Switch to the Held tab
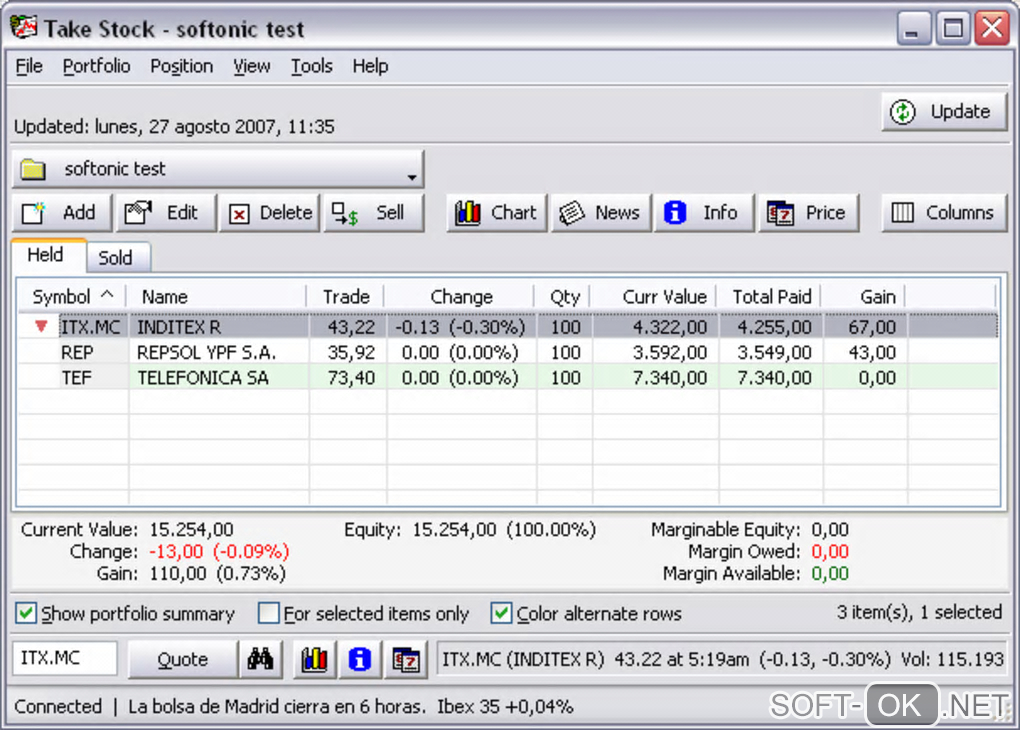 [48, 255]
